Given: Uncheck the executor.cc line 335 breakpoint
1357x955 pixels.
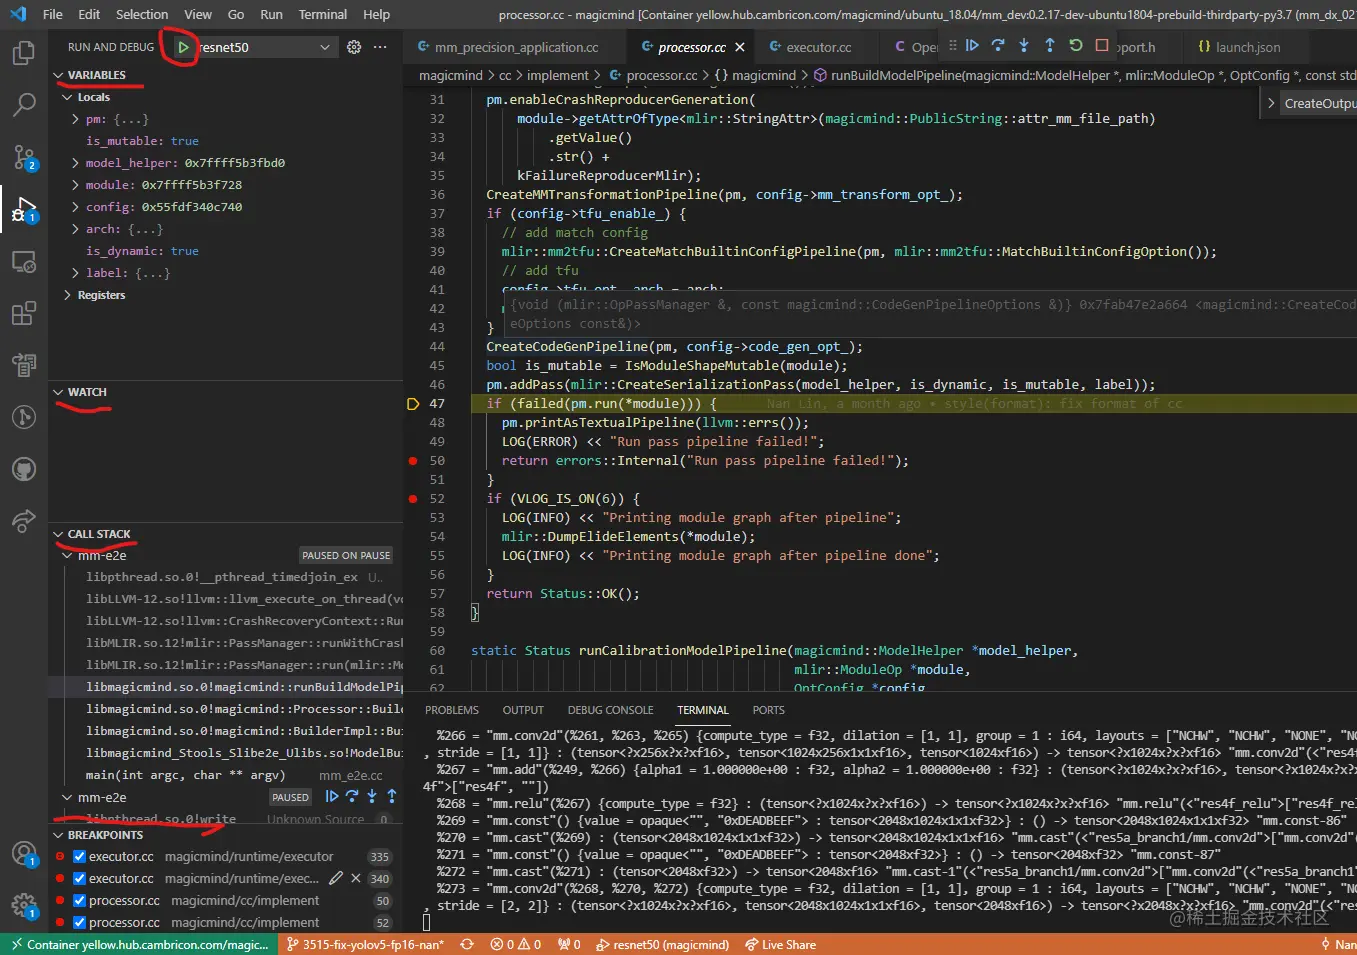Looking at the screenshot, I should click(x=80, y=857).
